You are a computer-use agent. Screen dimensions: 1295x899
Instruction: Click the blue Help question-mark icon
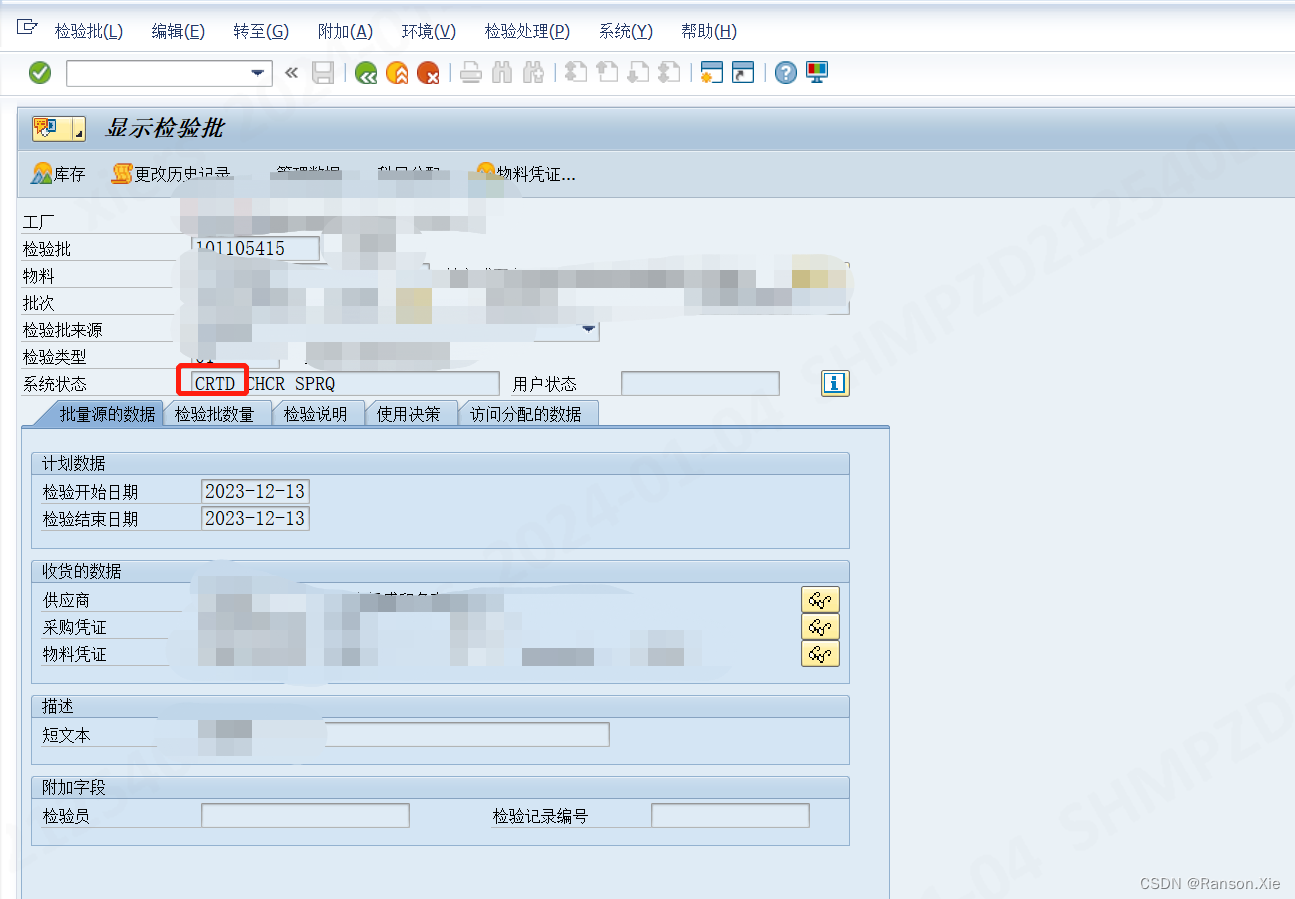(786, 73)
